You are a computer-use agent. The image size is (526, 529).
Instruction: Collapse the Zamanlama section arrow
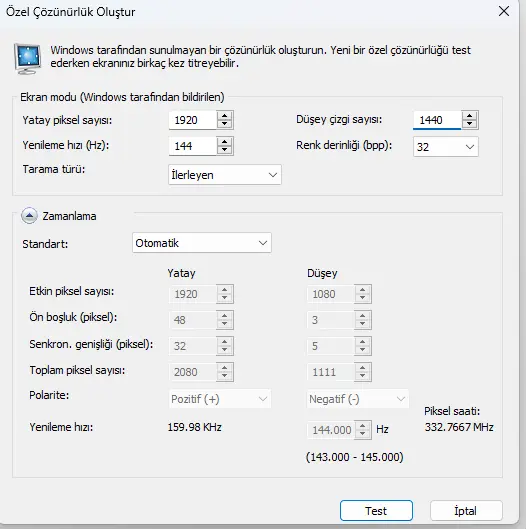(x=29, y=216)
